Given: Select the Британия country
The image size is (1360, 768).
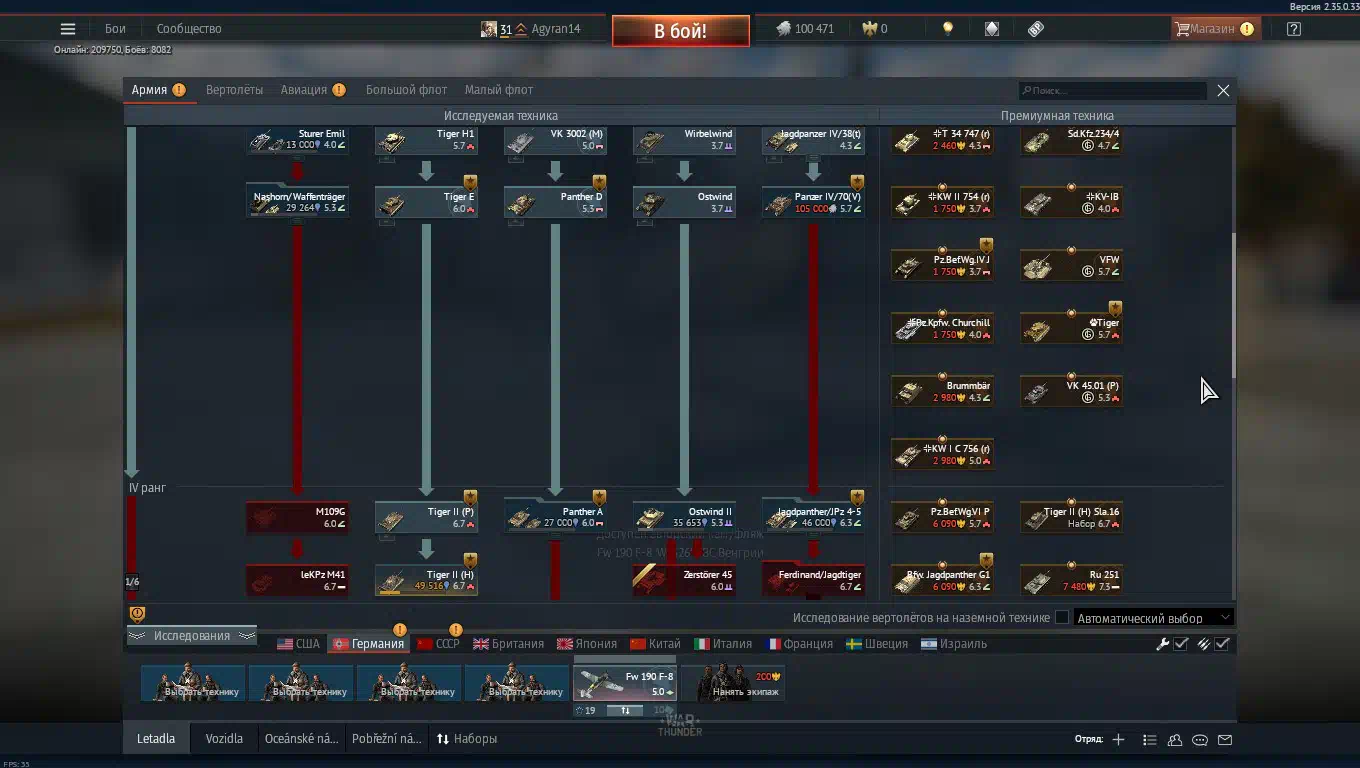Looking at the screenshot, I should click(509, 644).
